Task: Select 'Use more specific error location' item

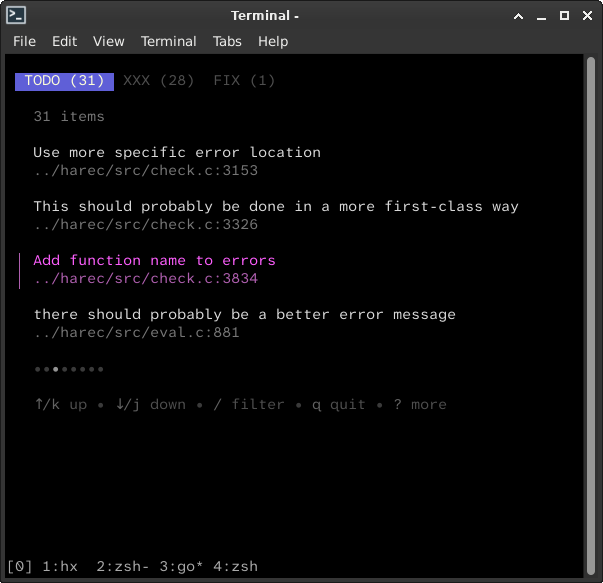Action: click(177, 153)
